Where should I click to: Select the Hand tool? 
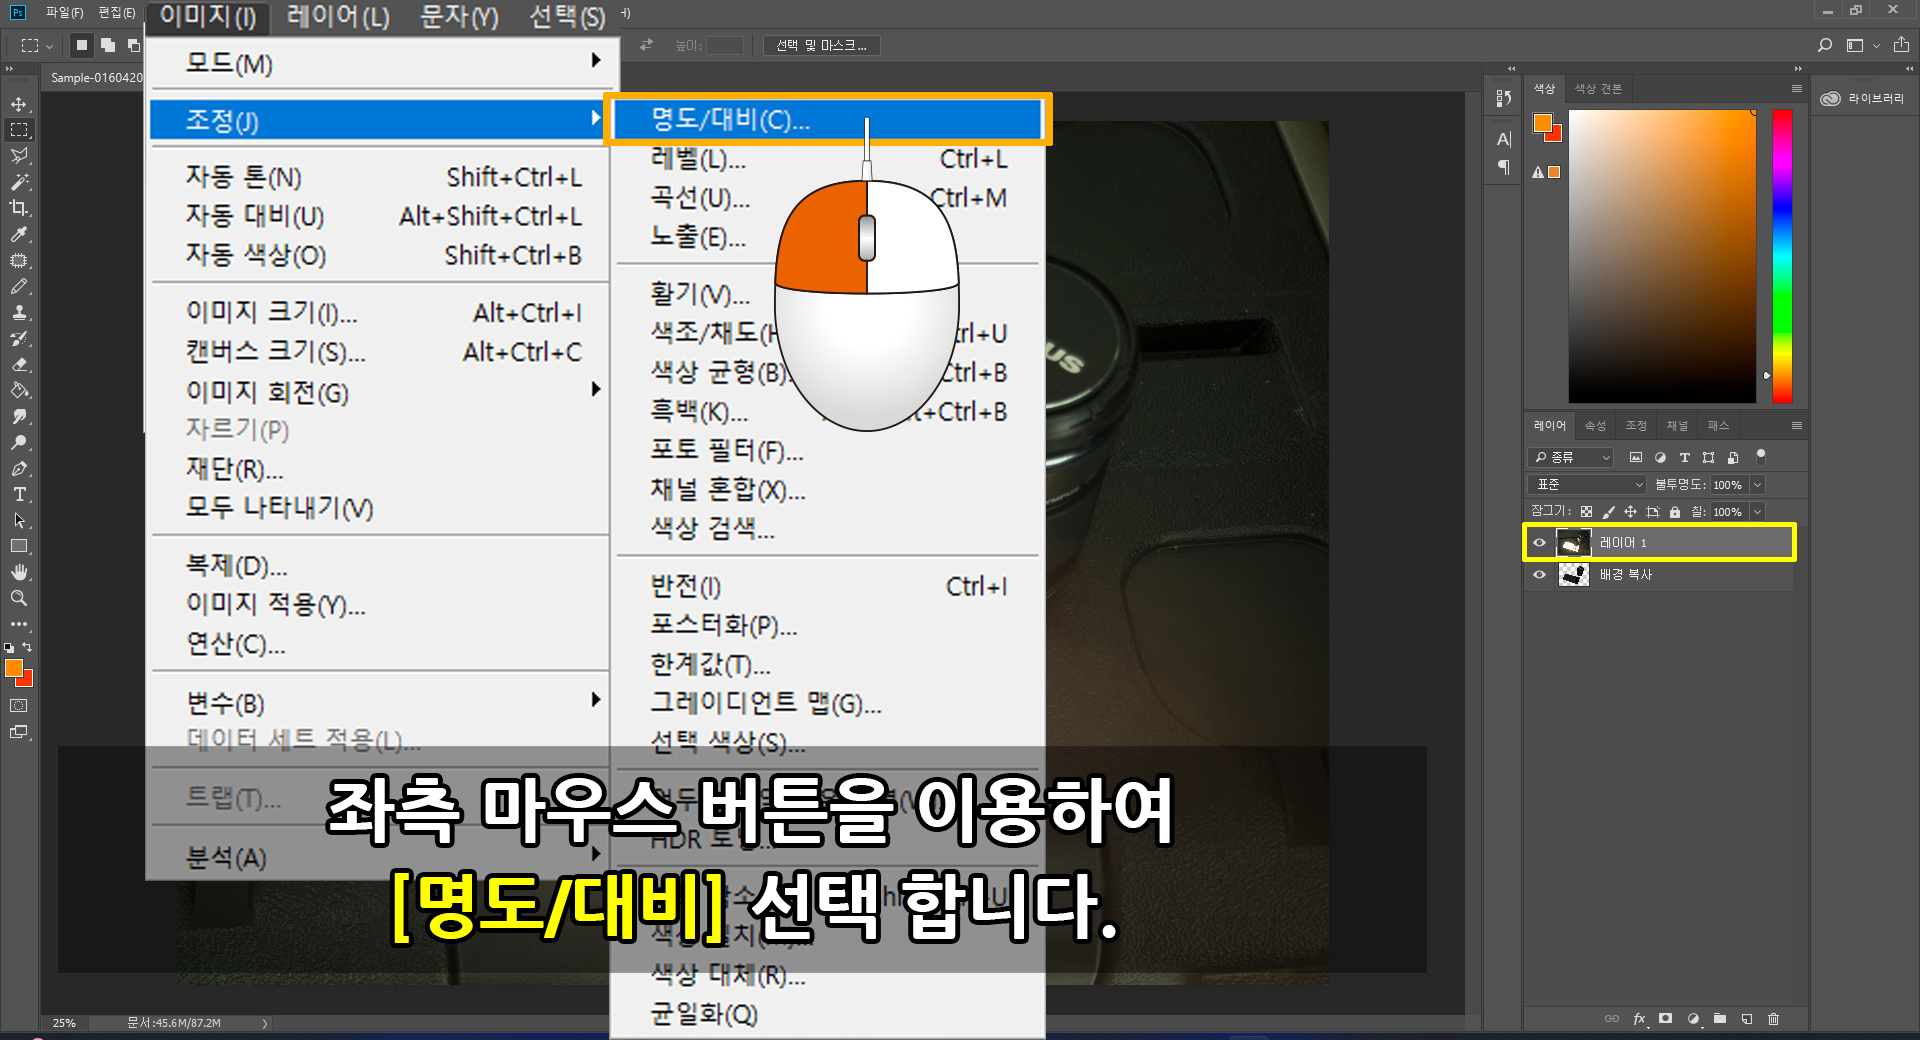(x=19, y=572)
